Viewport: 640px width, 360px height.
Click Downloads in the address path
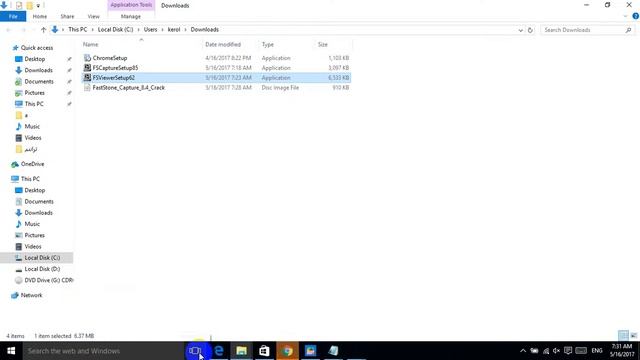coord(204,29)
